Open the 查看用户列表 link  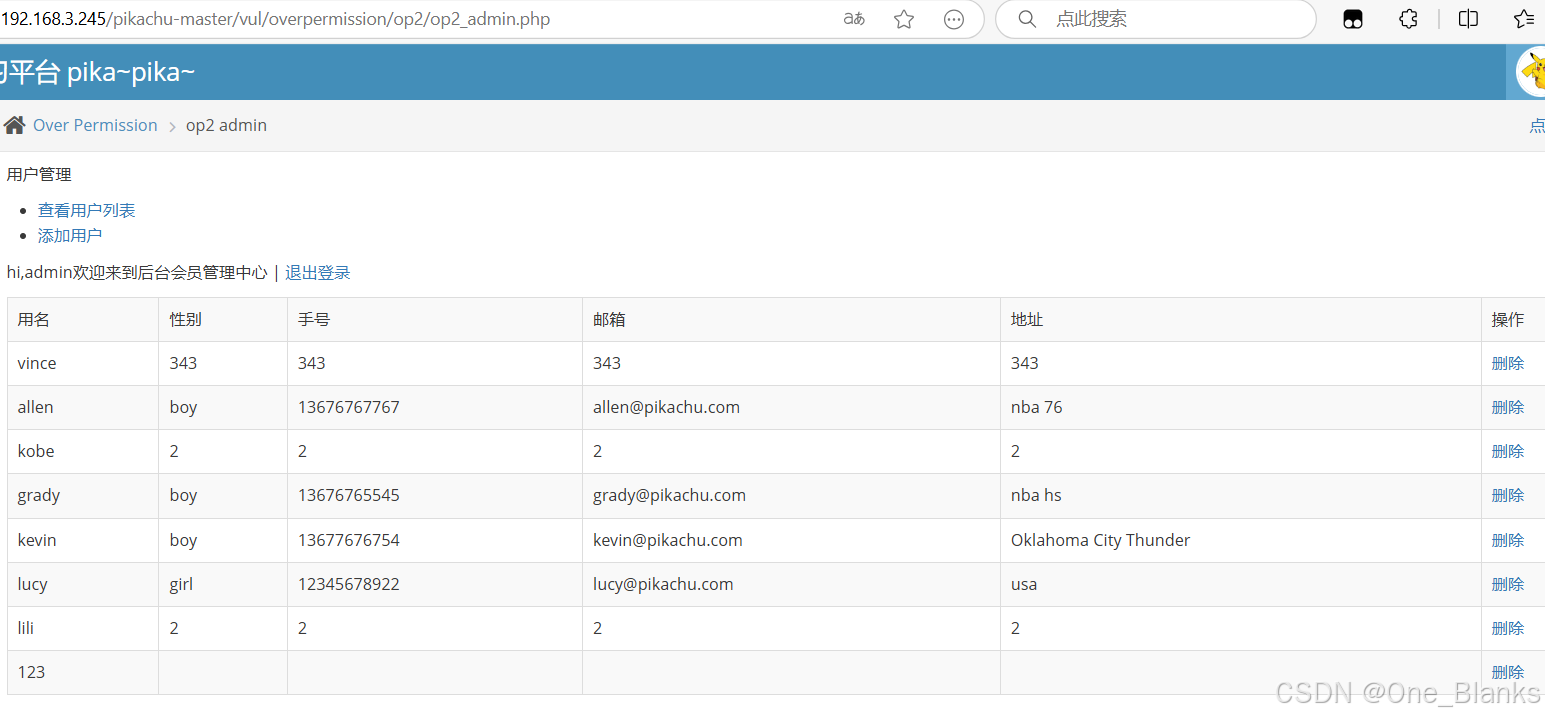point(86,210)
